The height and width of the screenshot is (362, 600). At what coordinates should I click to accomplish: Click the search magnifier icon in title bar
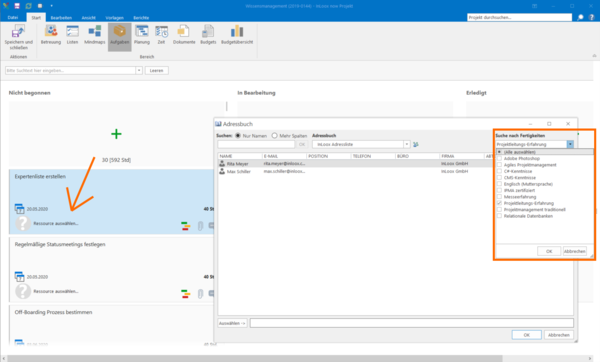click(x=580, y=17)
